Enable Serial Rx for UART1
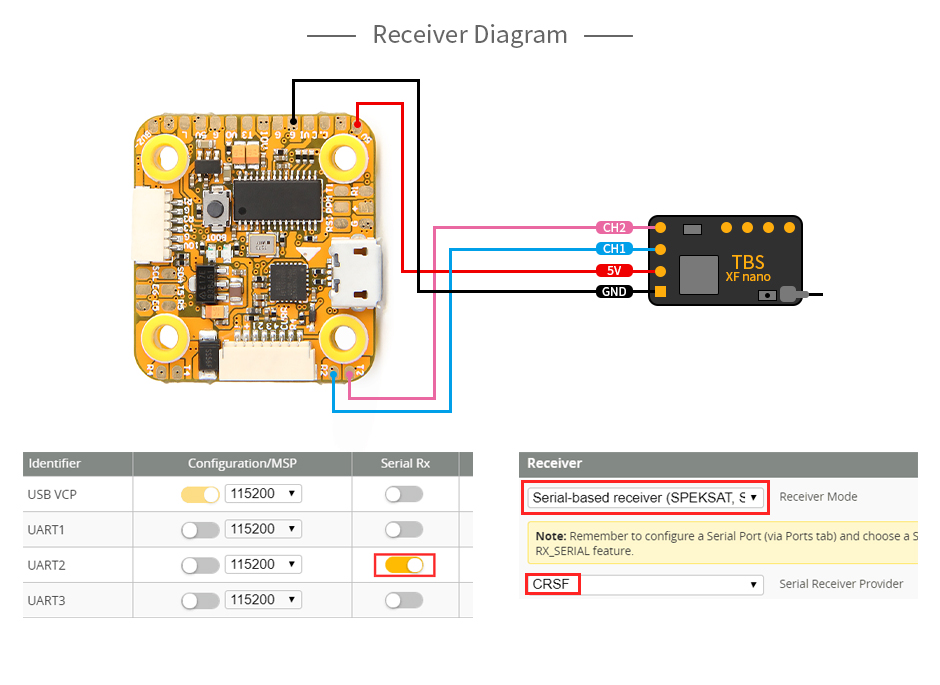 click(x=404, y=529)
